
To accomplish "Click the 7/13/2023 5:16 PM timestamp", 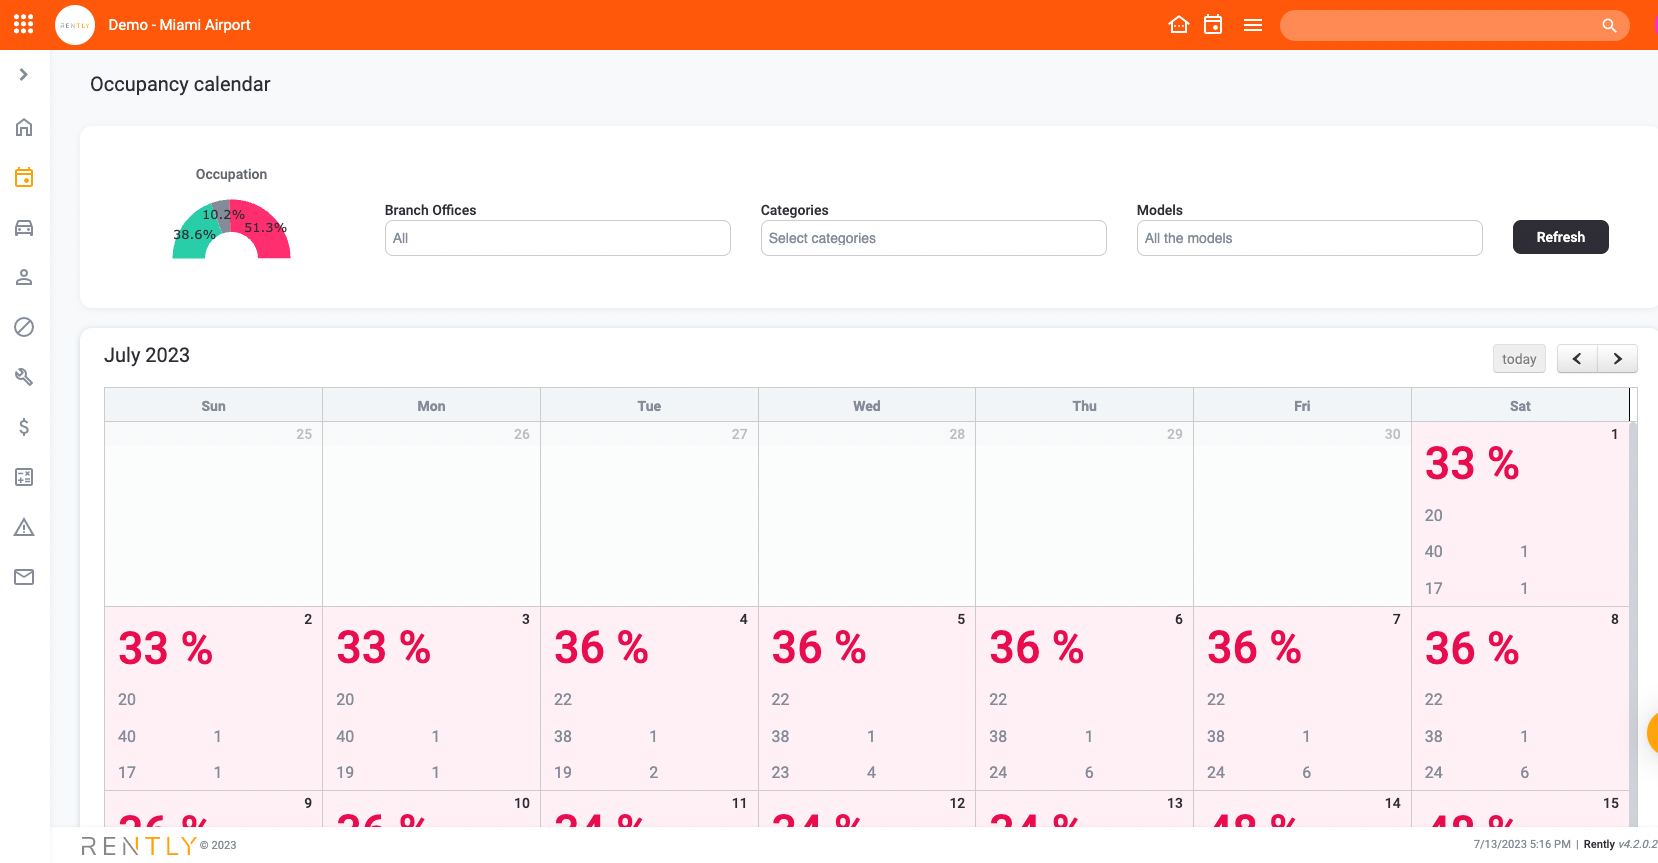I will 1522,845.
